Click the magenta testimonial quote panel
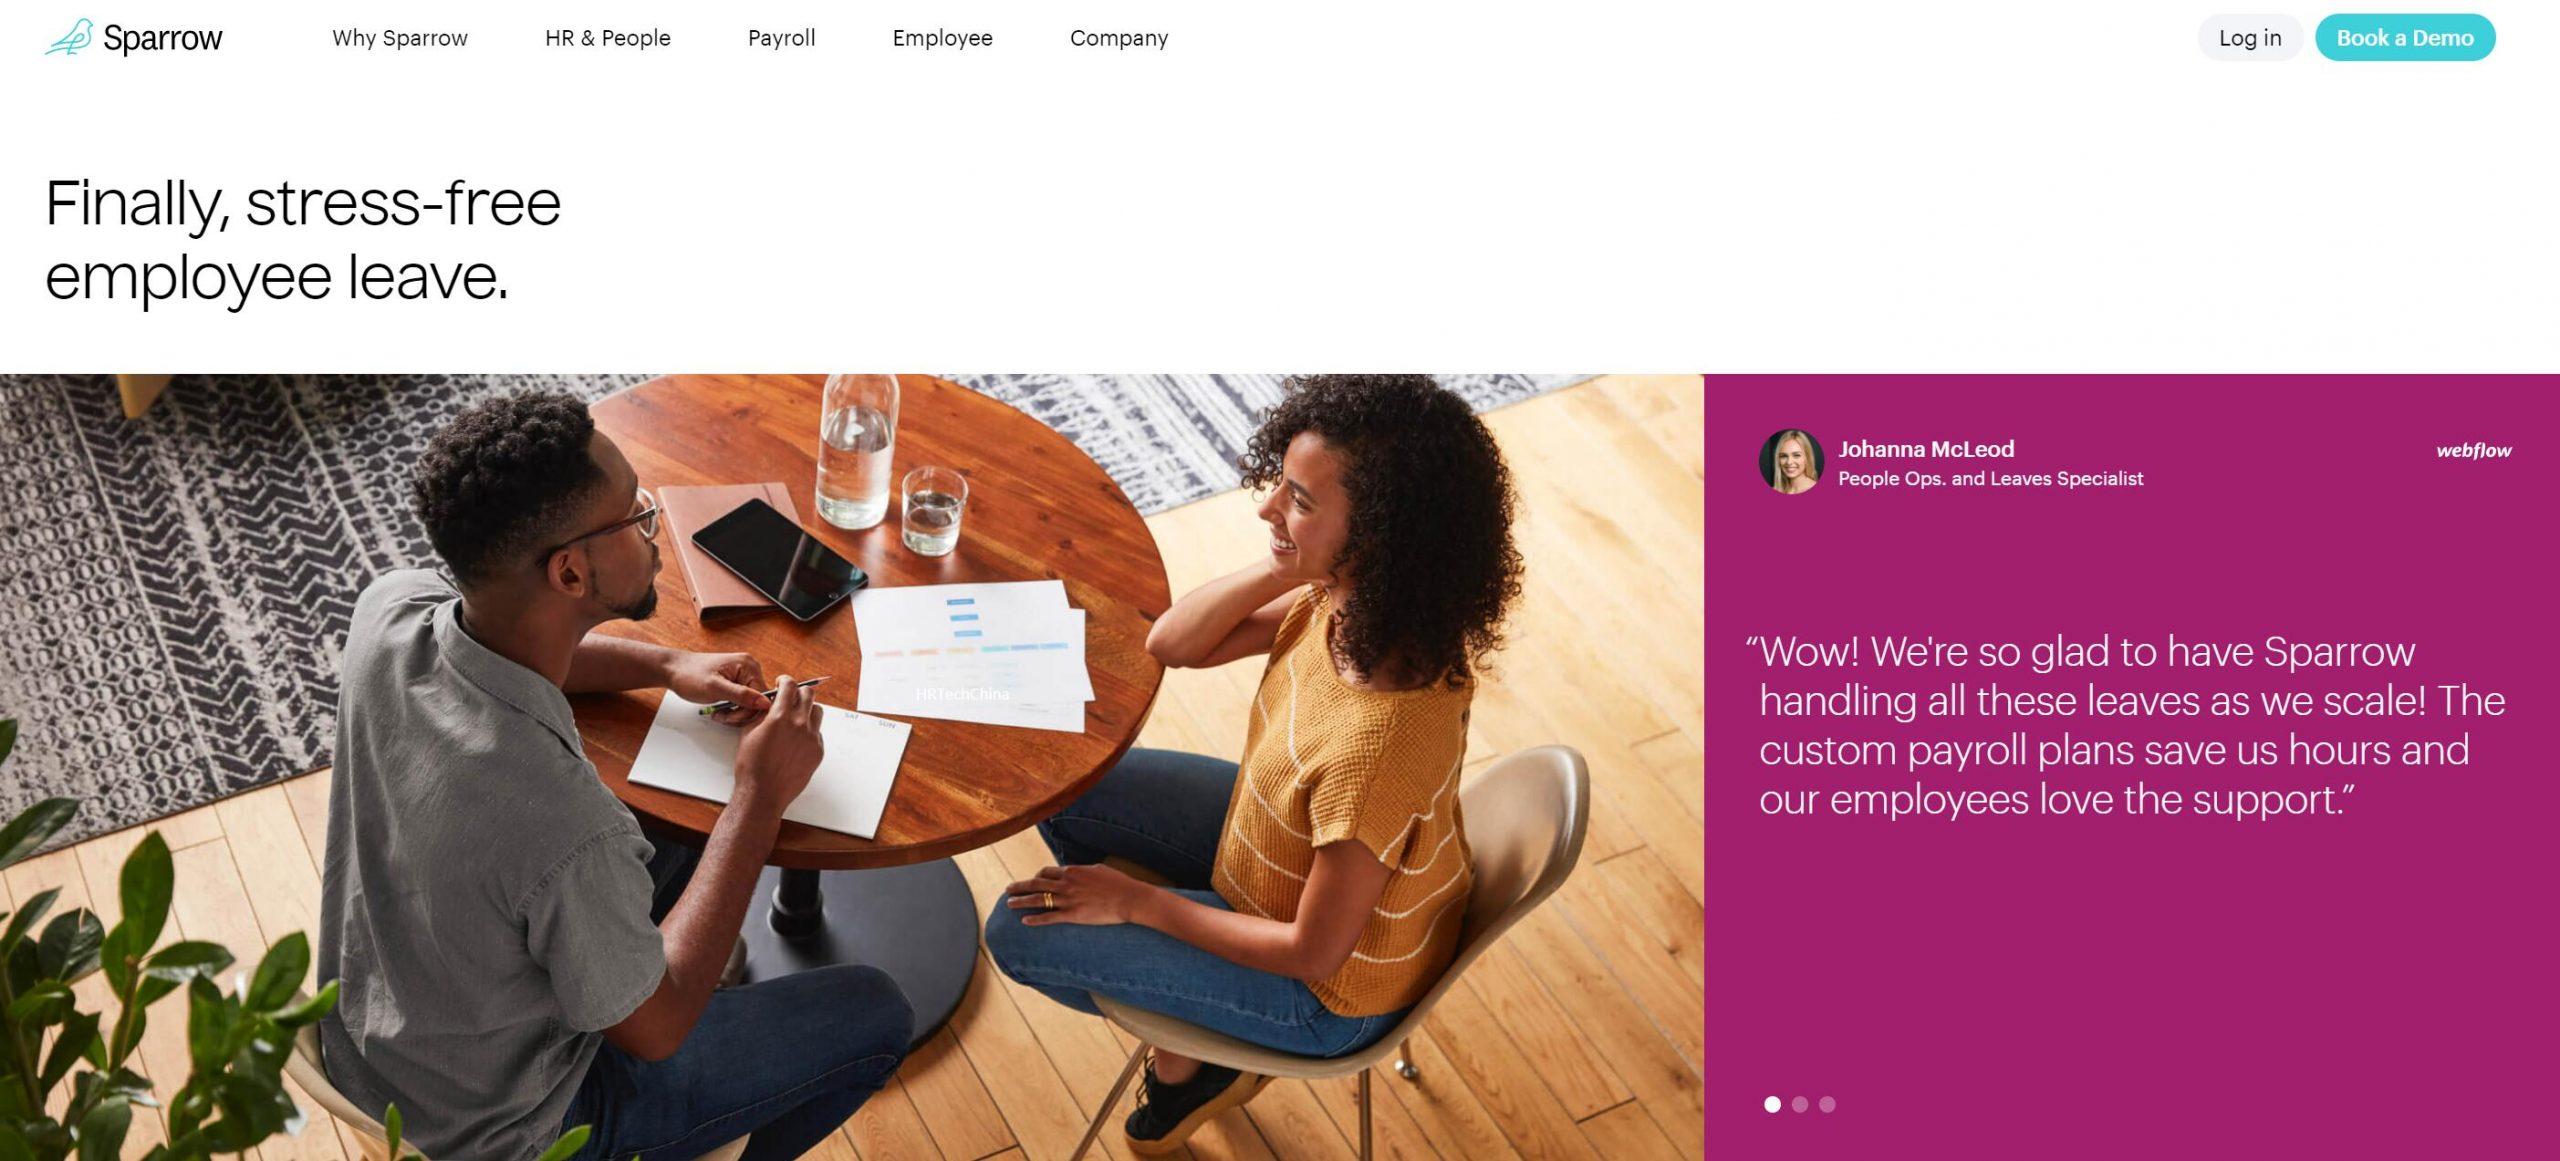 (x=2132, y=767)
